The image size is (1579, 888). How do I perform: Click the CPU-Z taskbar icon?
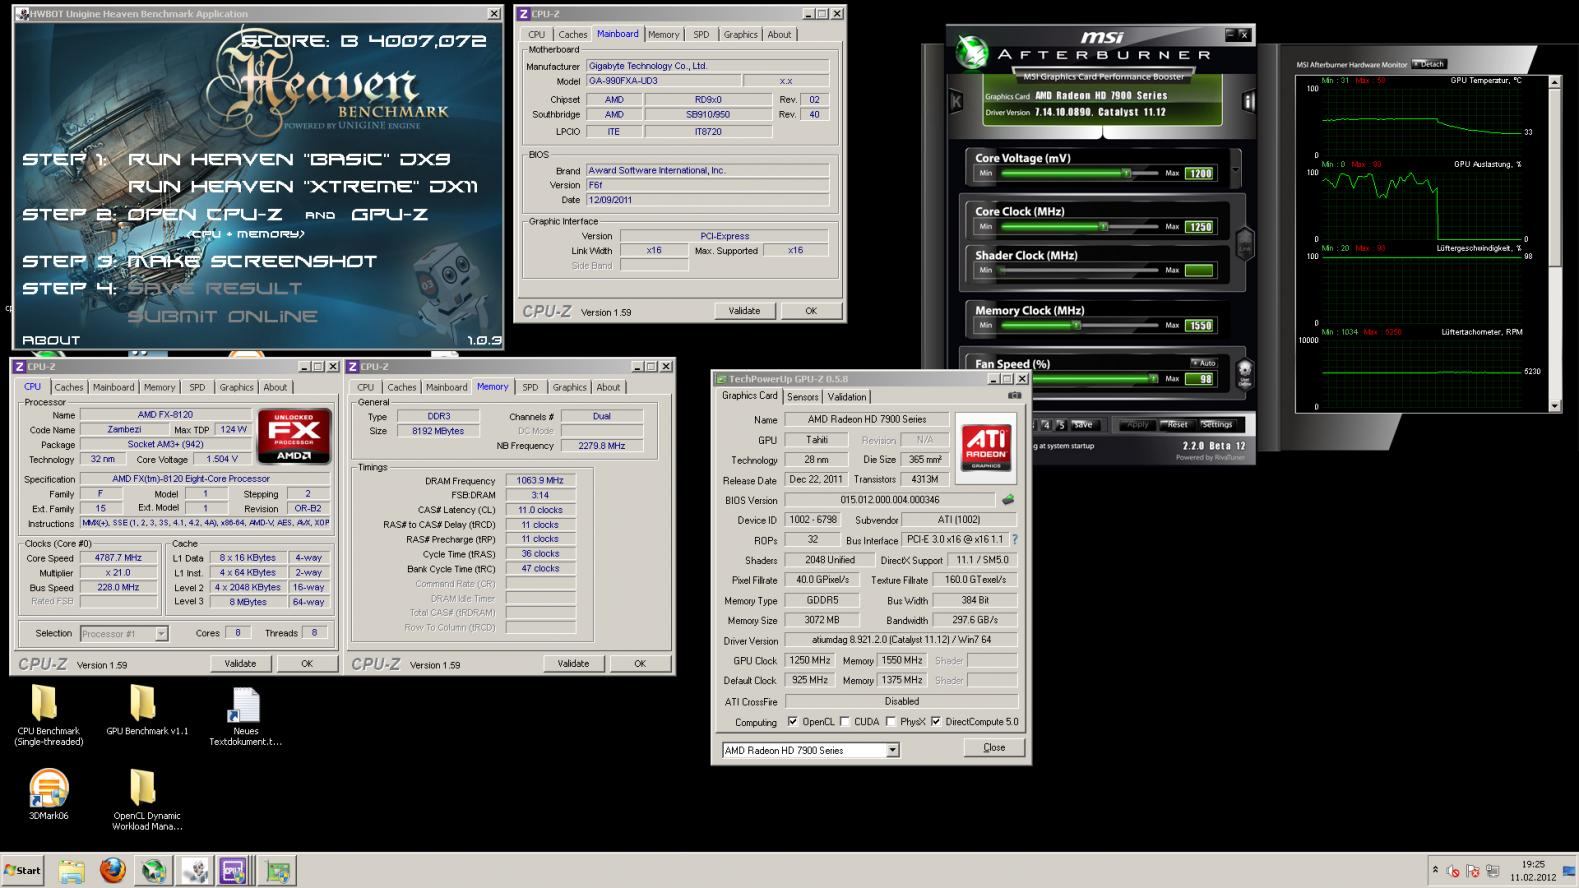pyautogui.click(x=233, y=871)
